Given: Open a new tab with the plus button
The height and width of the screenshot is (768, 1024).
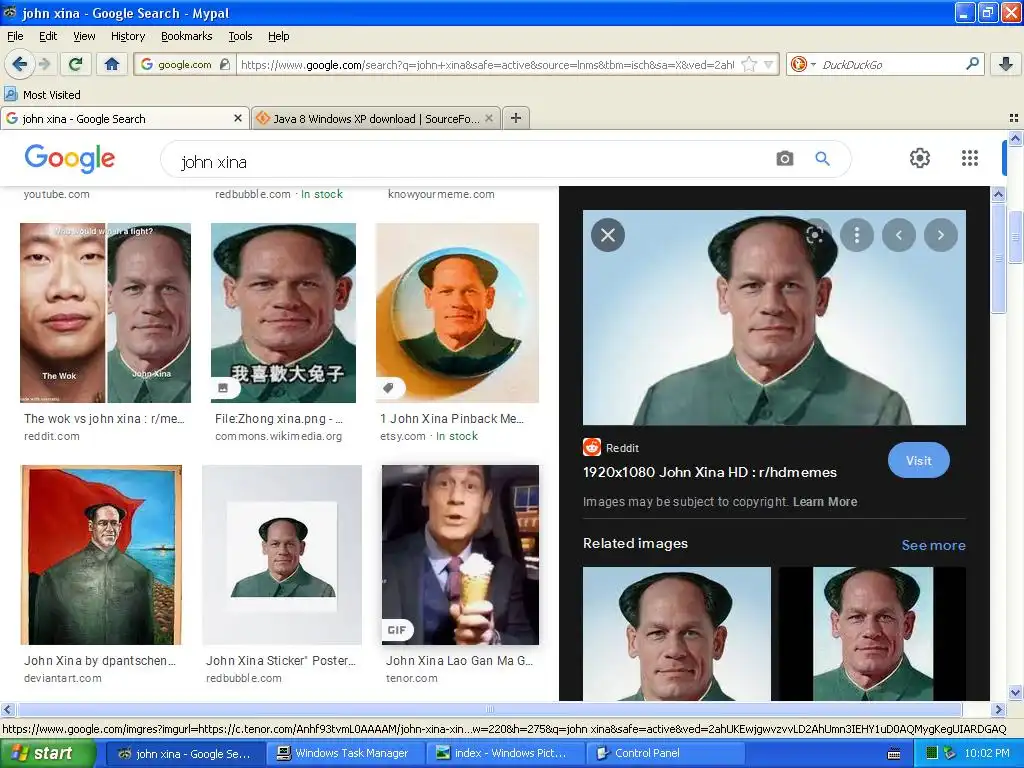Looking at the screenshot, I should pyautogui.click(x=516, y=118).
